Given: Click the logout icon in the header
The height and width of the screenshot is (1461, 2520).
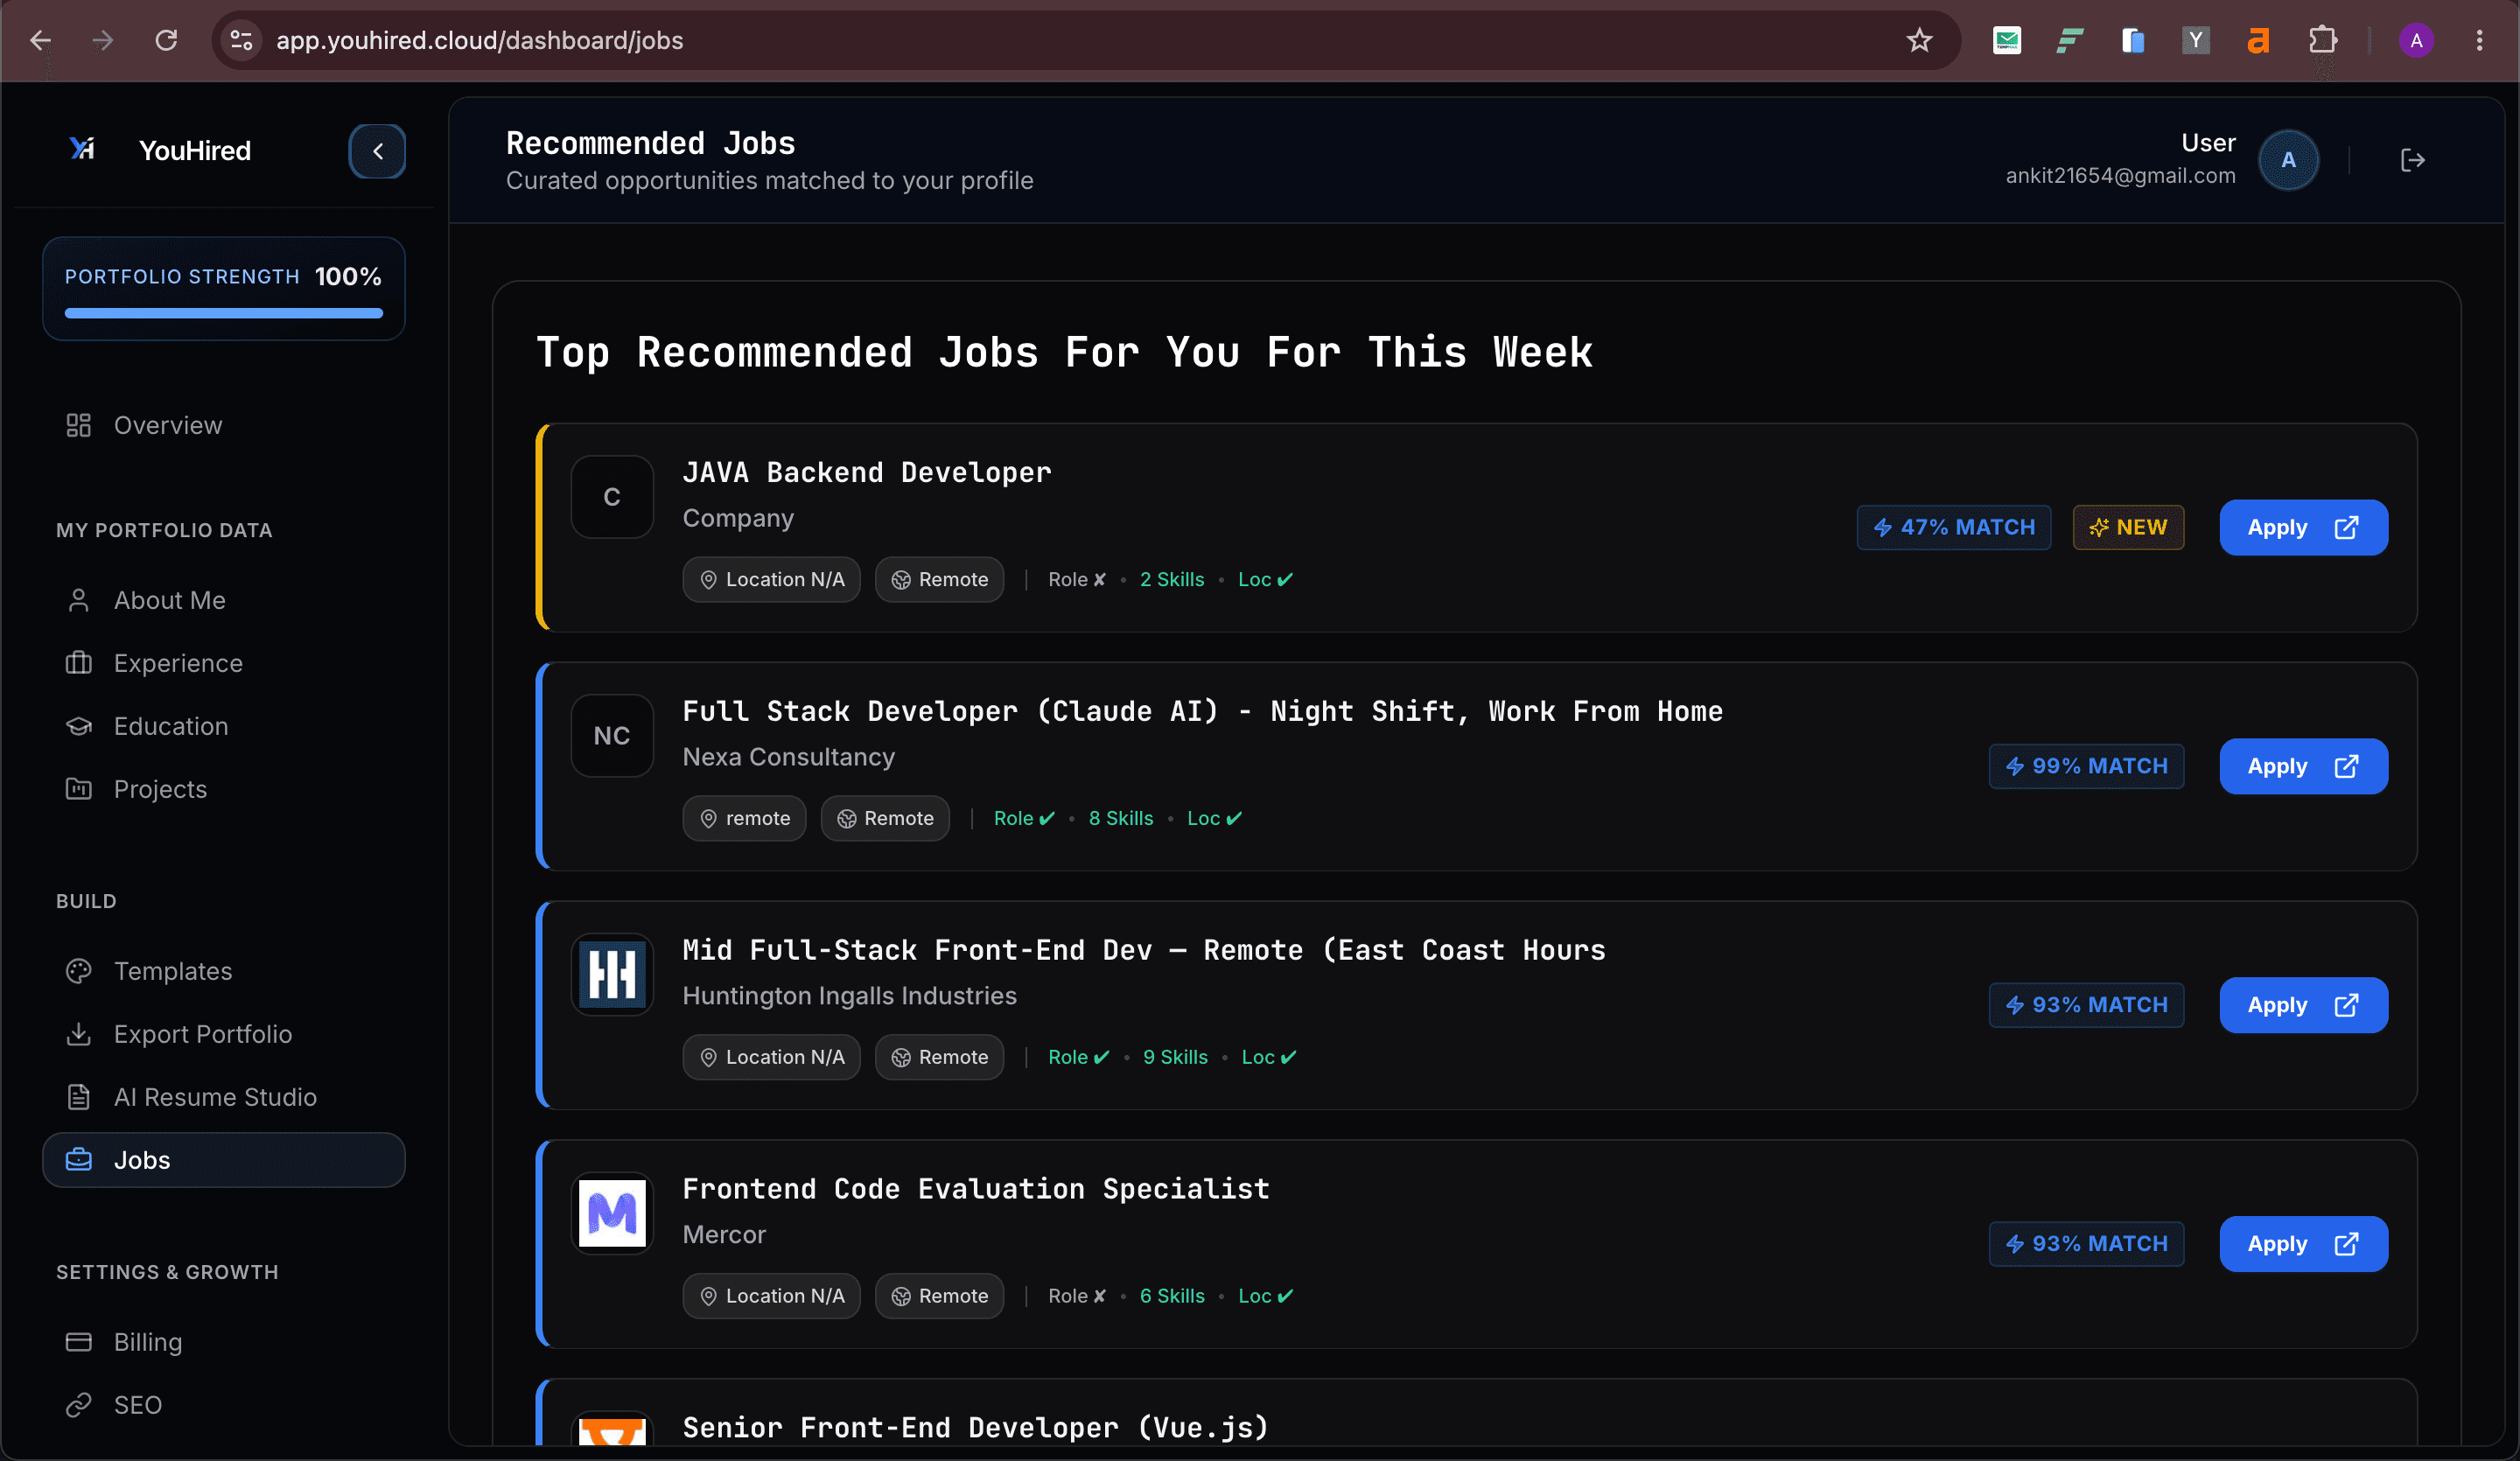Looking at the screenshot, I should (x=2412, y=160).
